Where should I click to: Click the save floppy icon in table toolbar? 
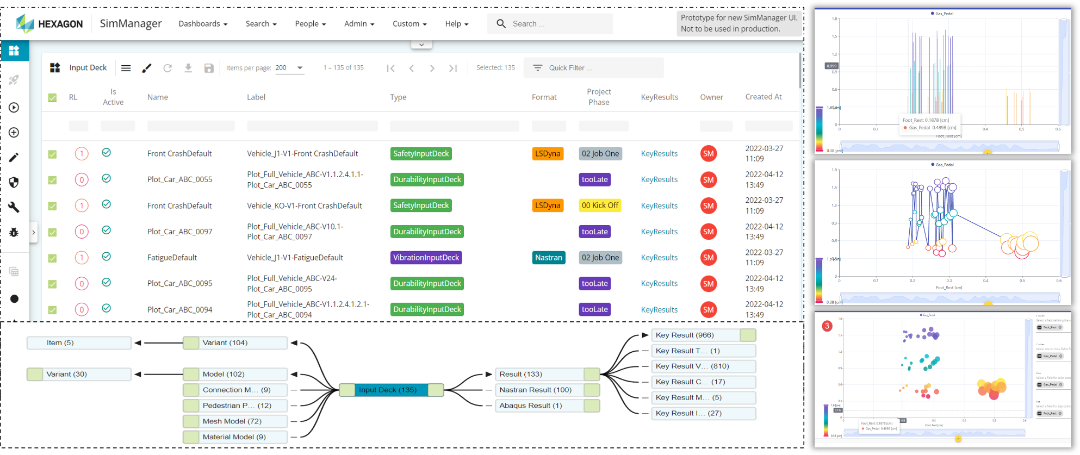pyautogui.click(x=209, y=67)
